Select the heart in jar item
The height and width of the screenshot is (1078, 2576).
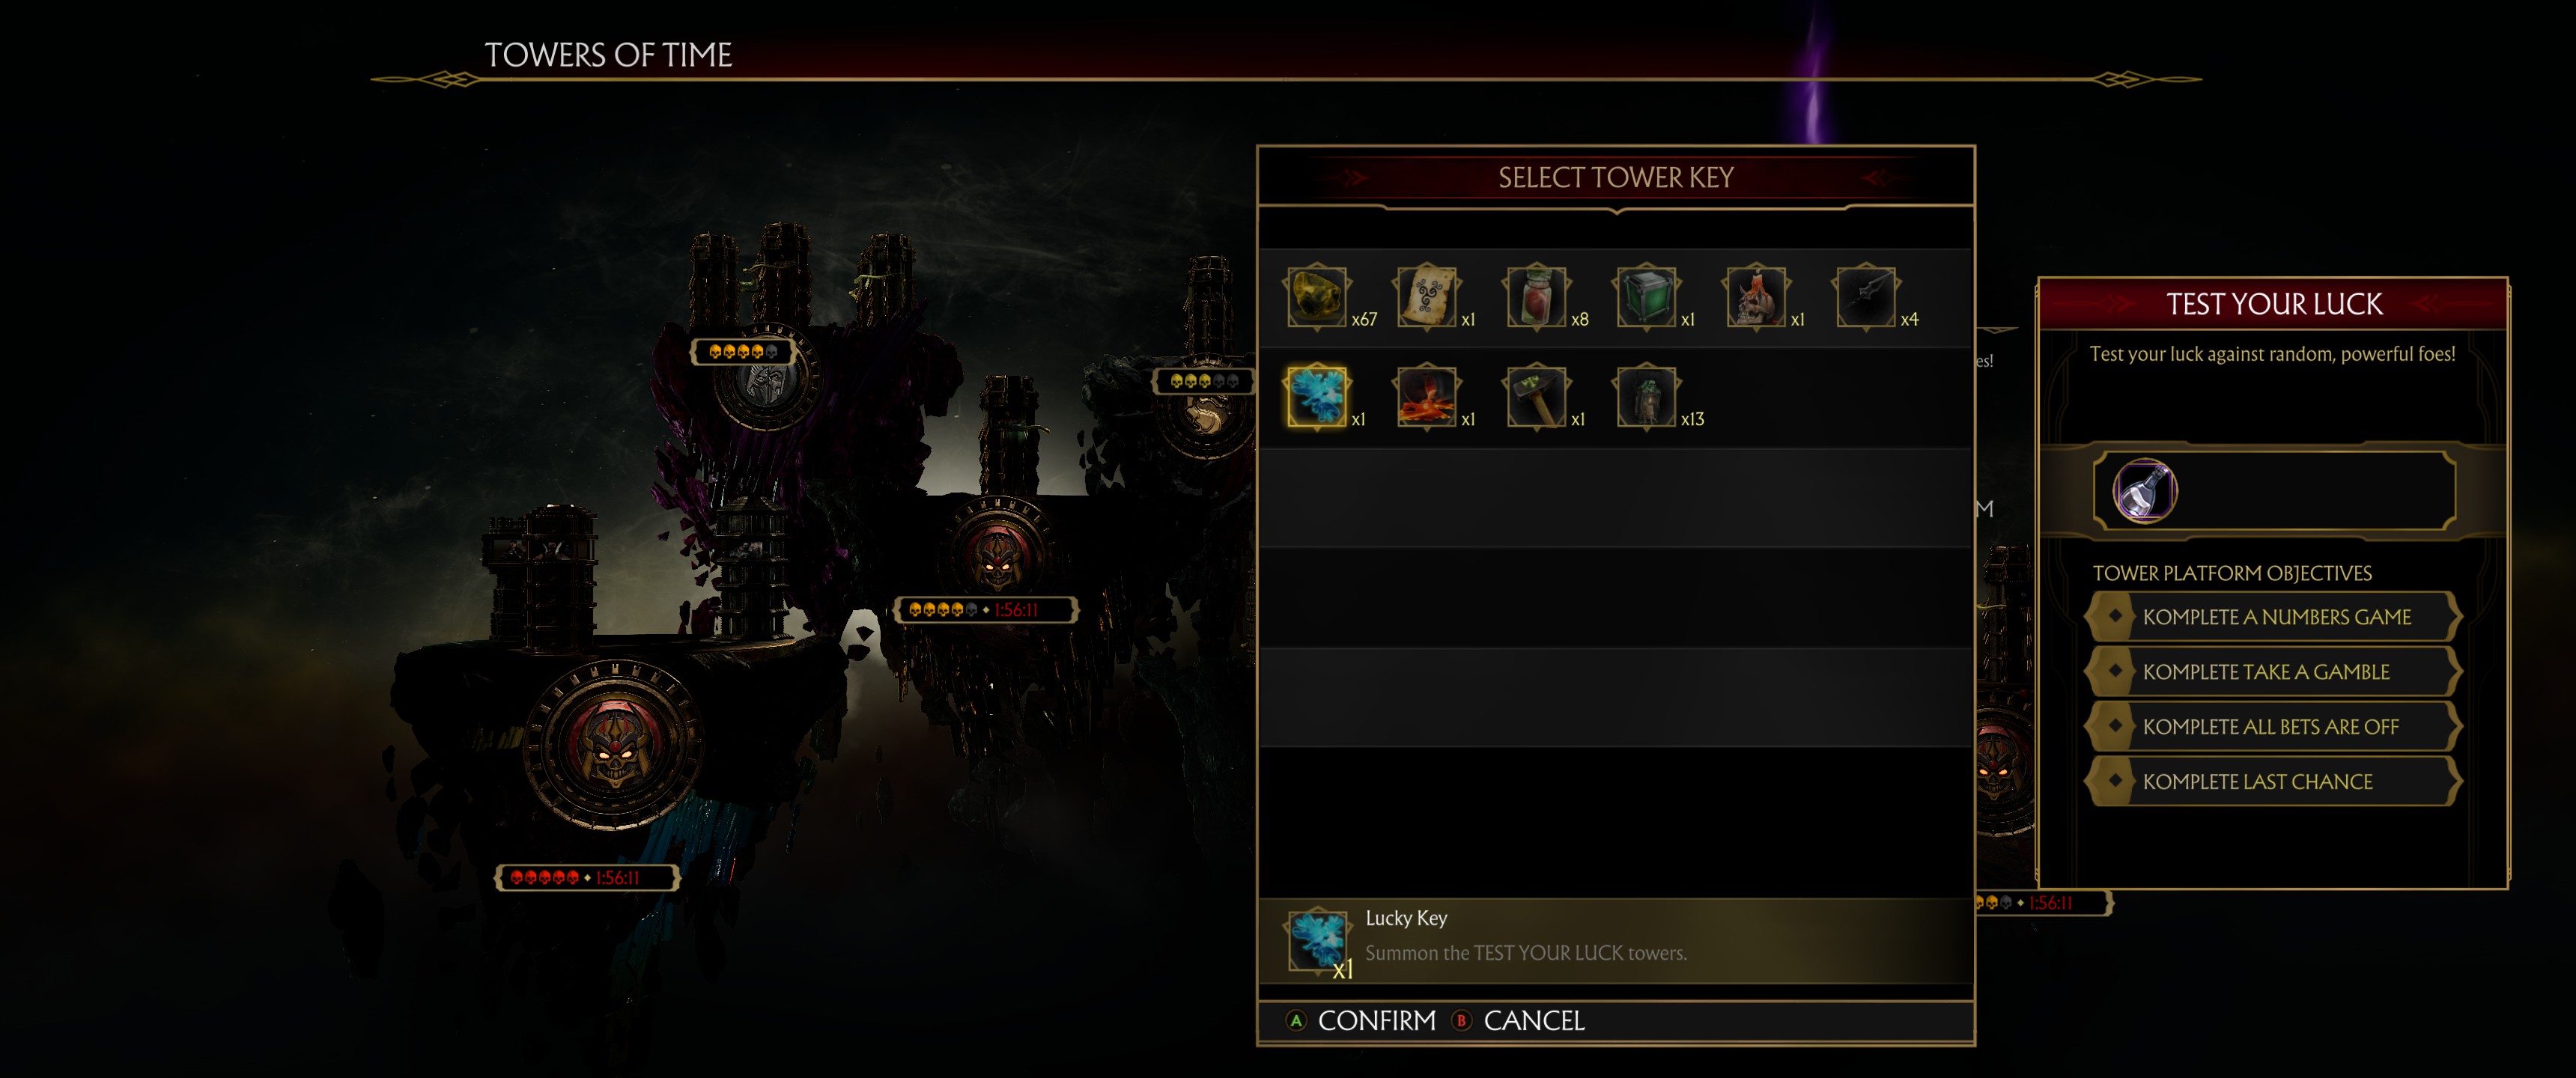(x=1536, y=297)
